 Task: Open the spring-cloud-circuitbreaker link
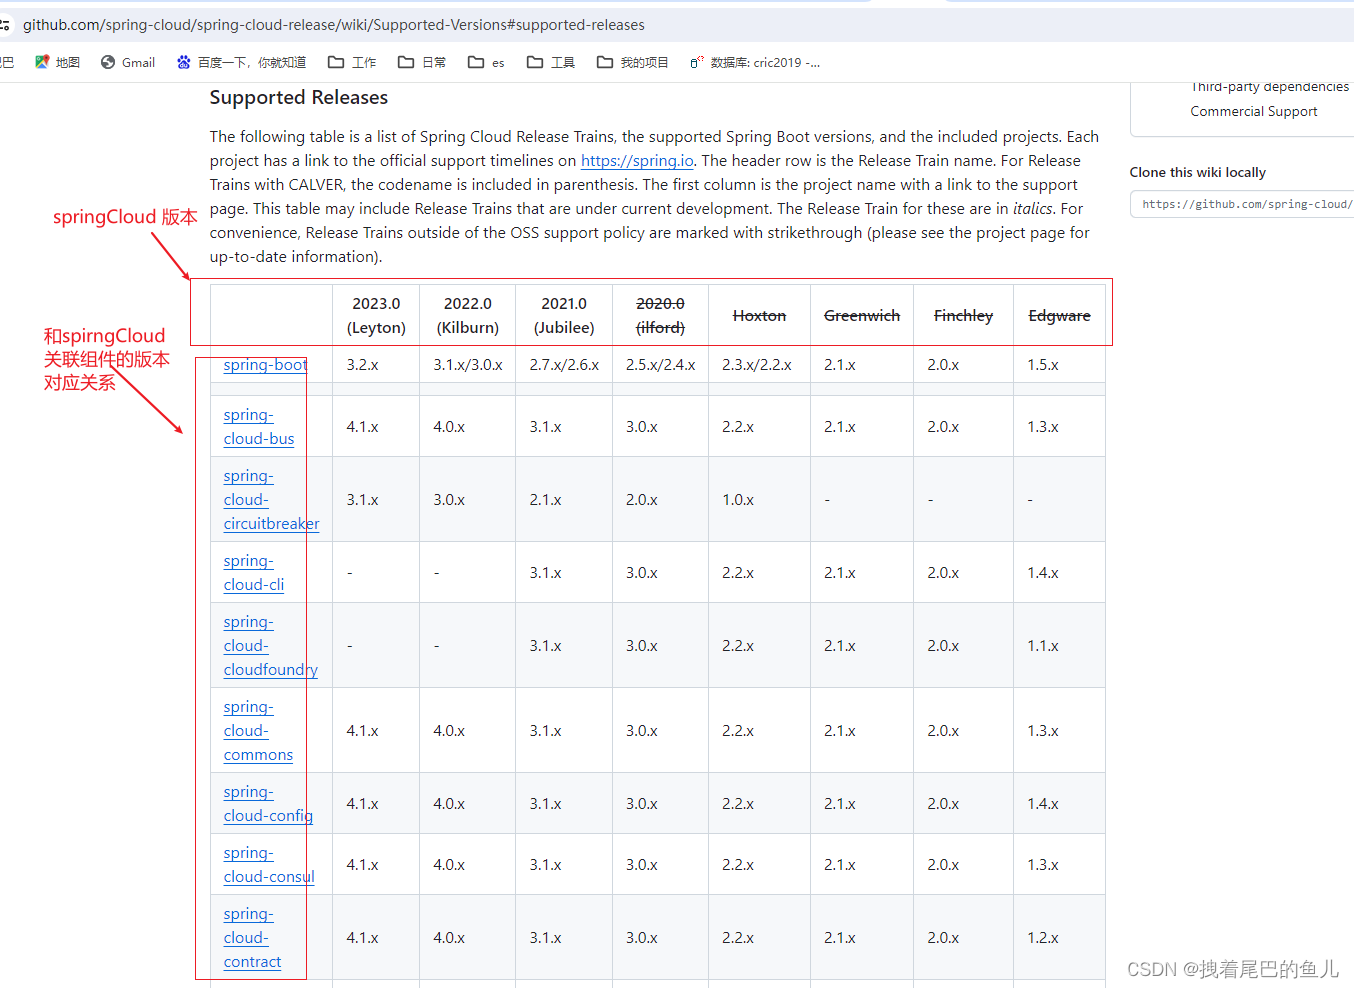point(270,499)
